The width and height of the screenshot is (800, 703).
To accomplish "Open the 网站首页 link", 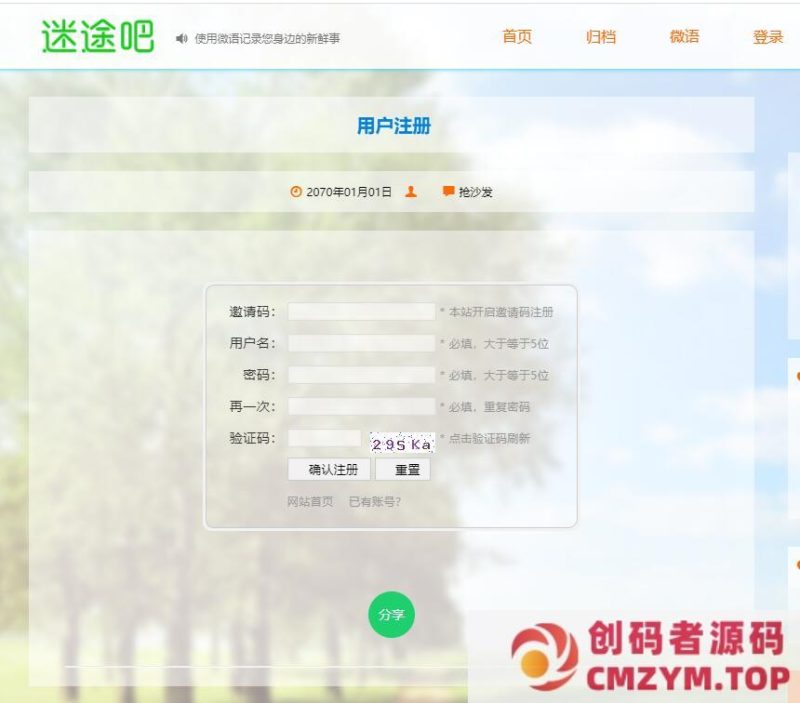I will [x=309, y=501].
